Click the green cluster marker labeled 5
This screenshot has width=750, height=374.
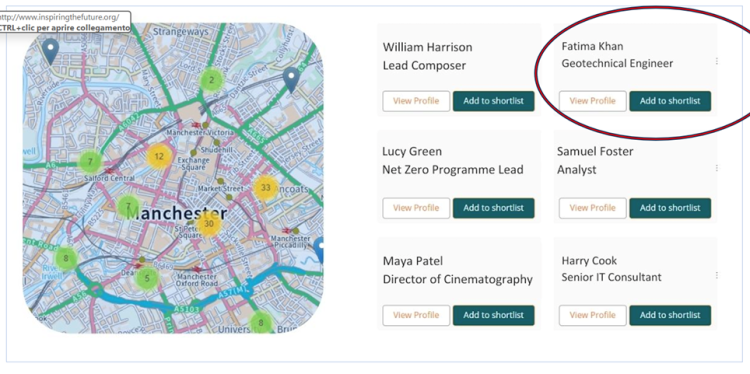pos(147,278)
